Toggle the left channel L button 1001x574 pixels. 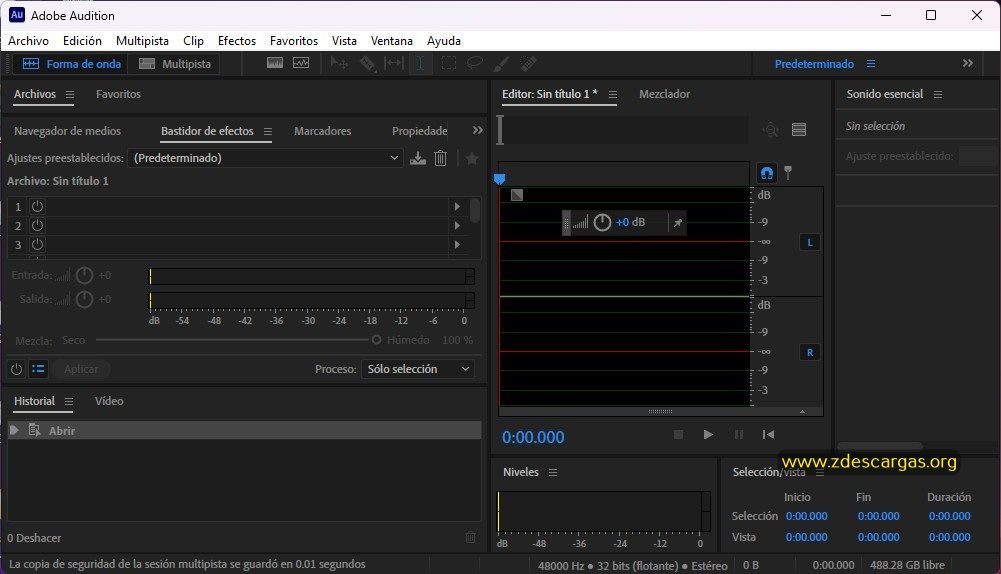click(810, 243)
